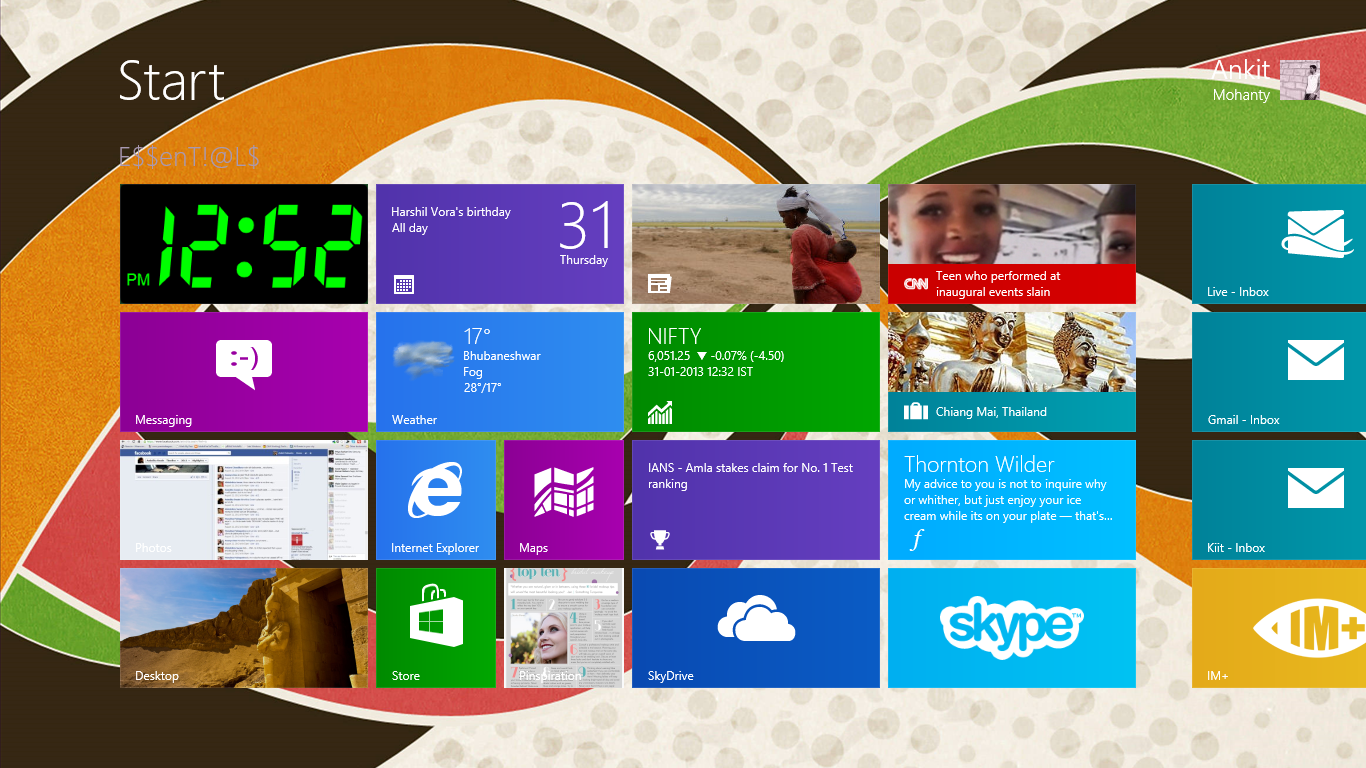Open the Chiang Mai temple photo
The image size is (1366, 768).
(x=1012, y=352)
